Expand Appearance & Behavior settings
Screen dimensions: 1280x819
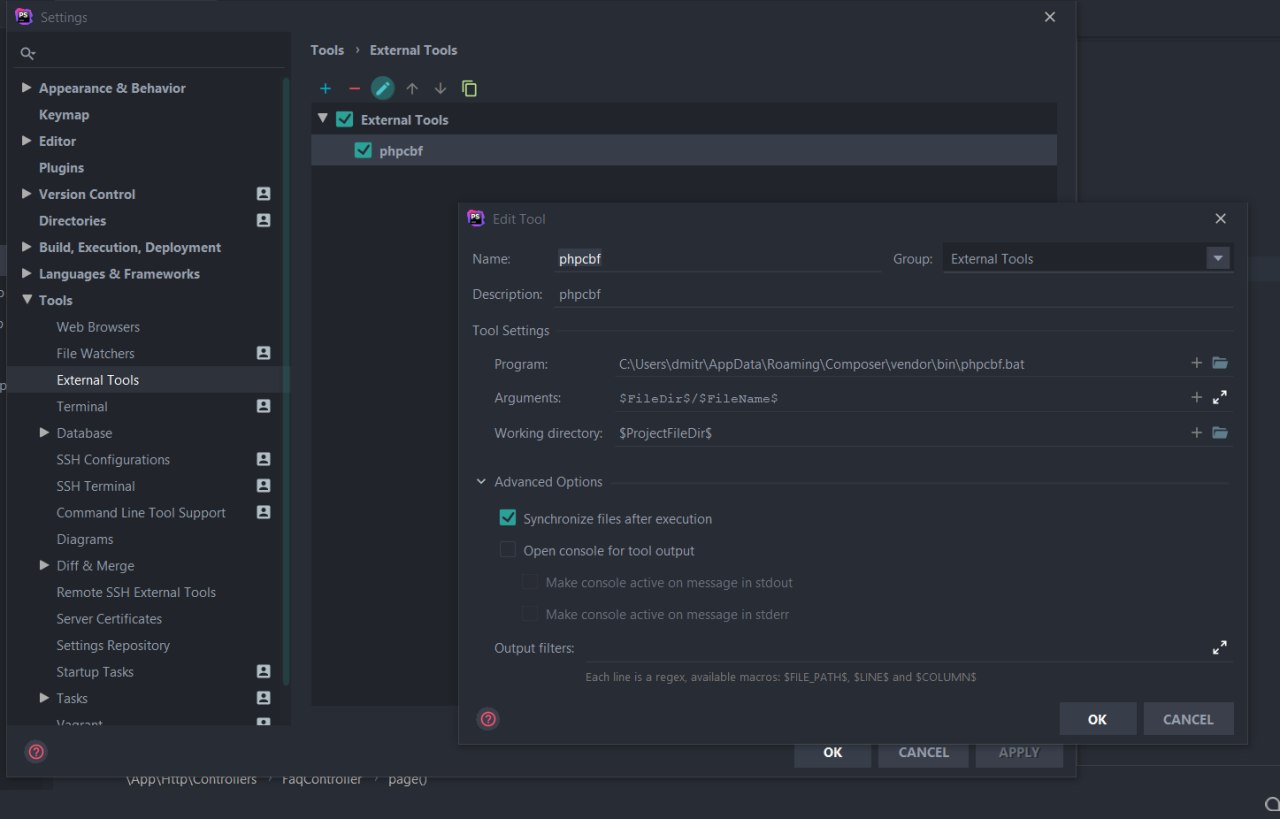27,88
